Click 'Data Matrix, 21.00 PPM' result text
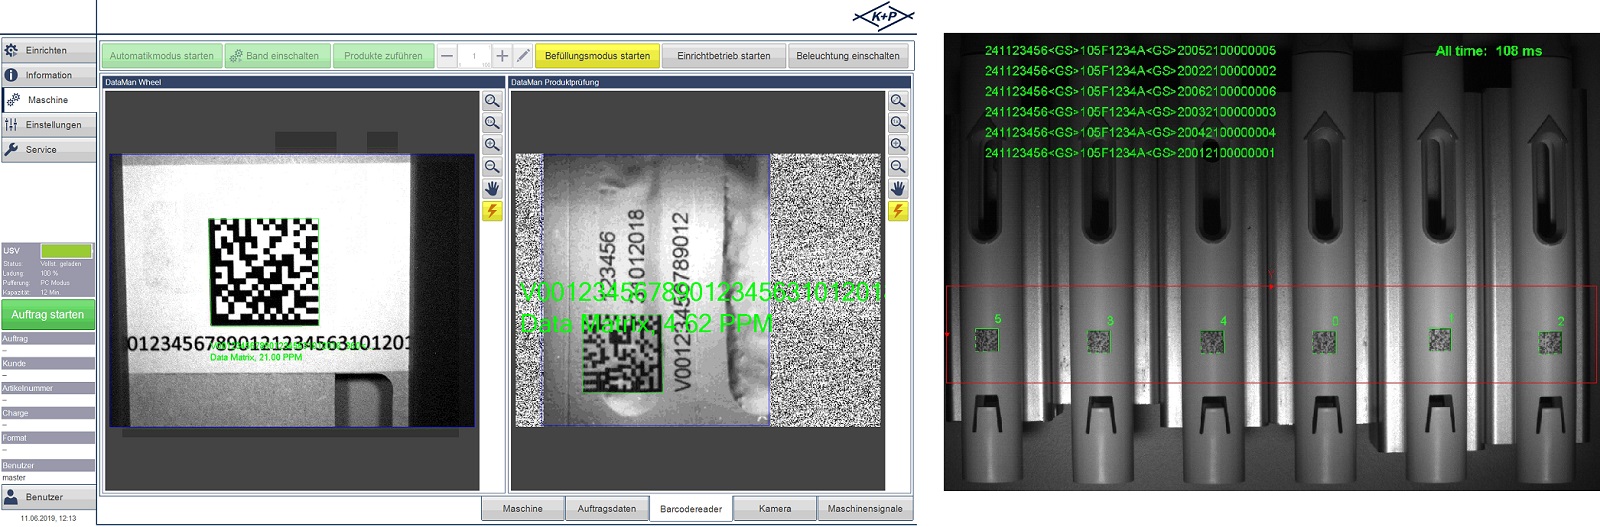Viewport: 1600px width, 527px height. pyautogui.click(x=256, y=357)
